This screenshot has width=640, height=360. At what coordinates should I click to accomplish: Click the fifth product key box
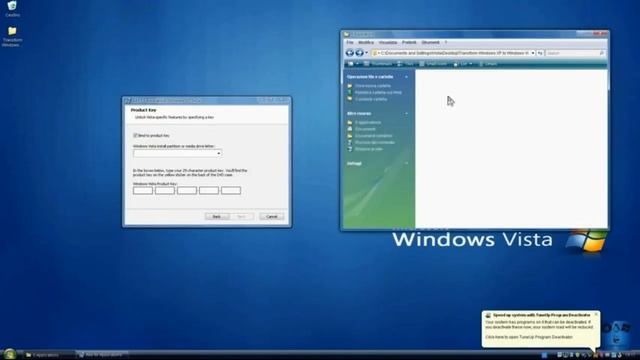coord(231,191)
